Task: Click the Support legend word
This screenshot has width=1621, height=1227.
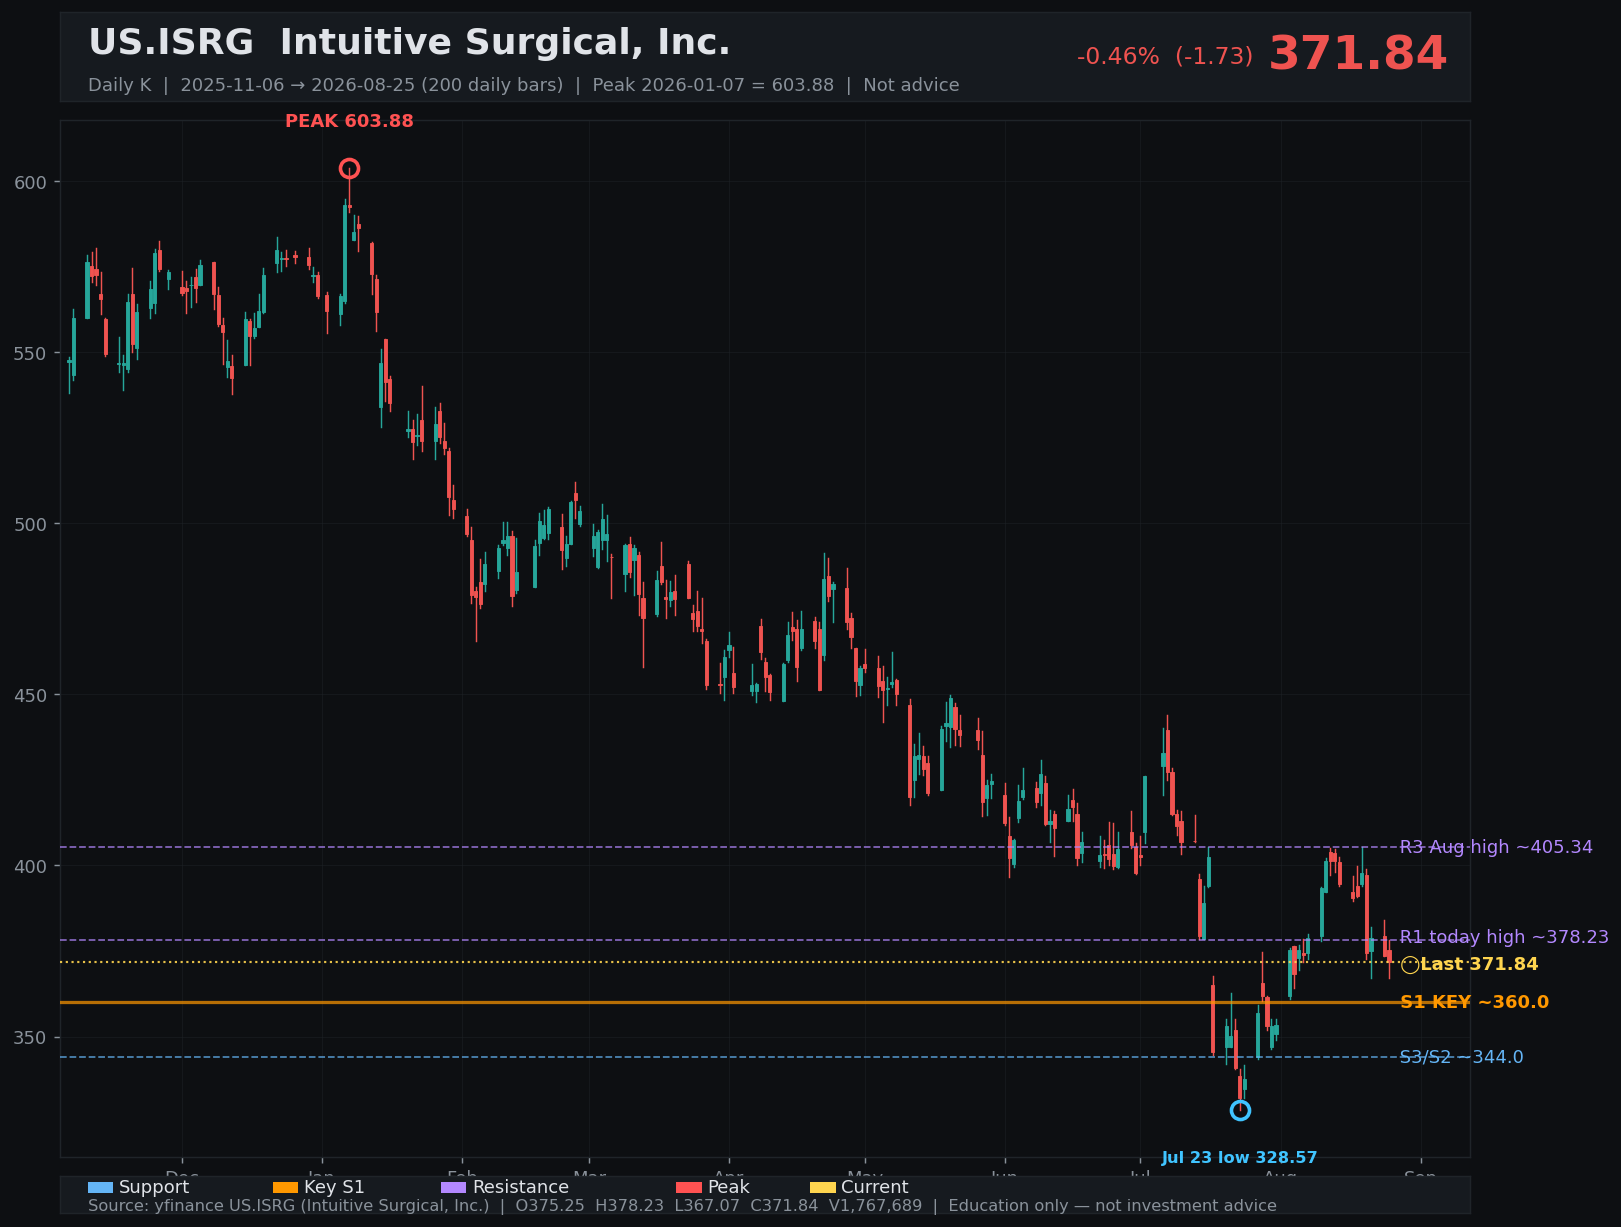Action: (154, 1187)
